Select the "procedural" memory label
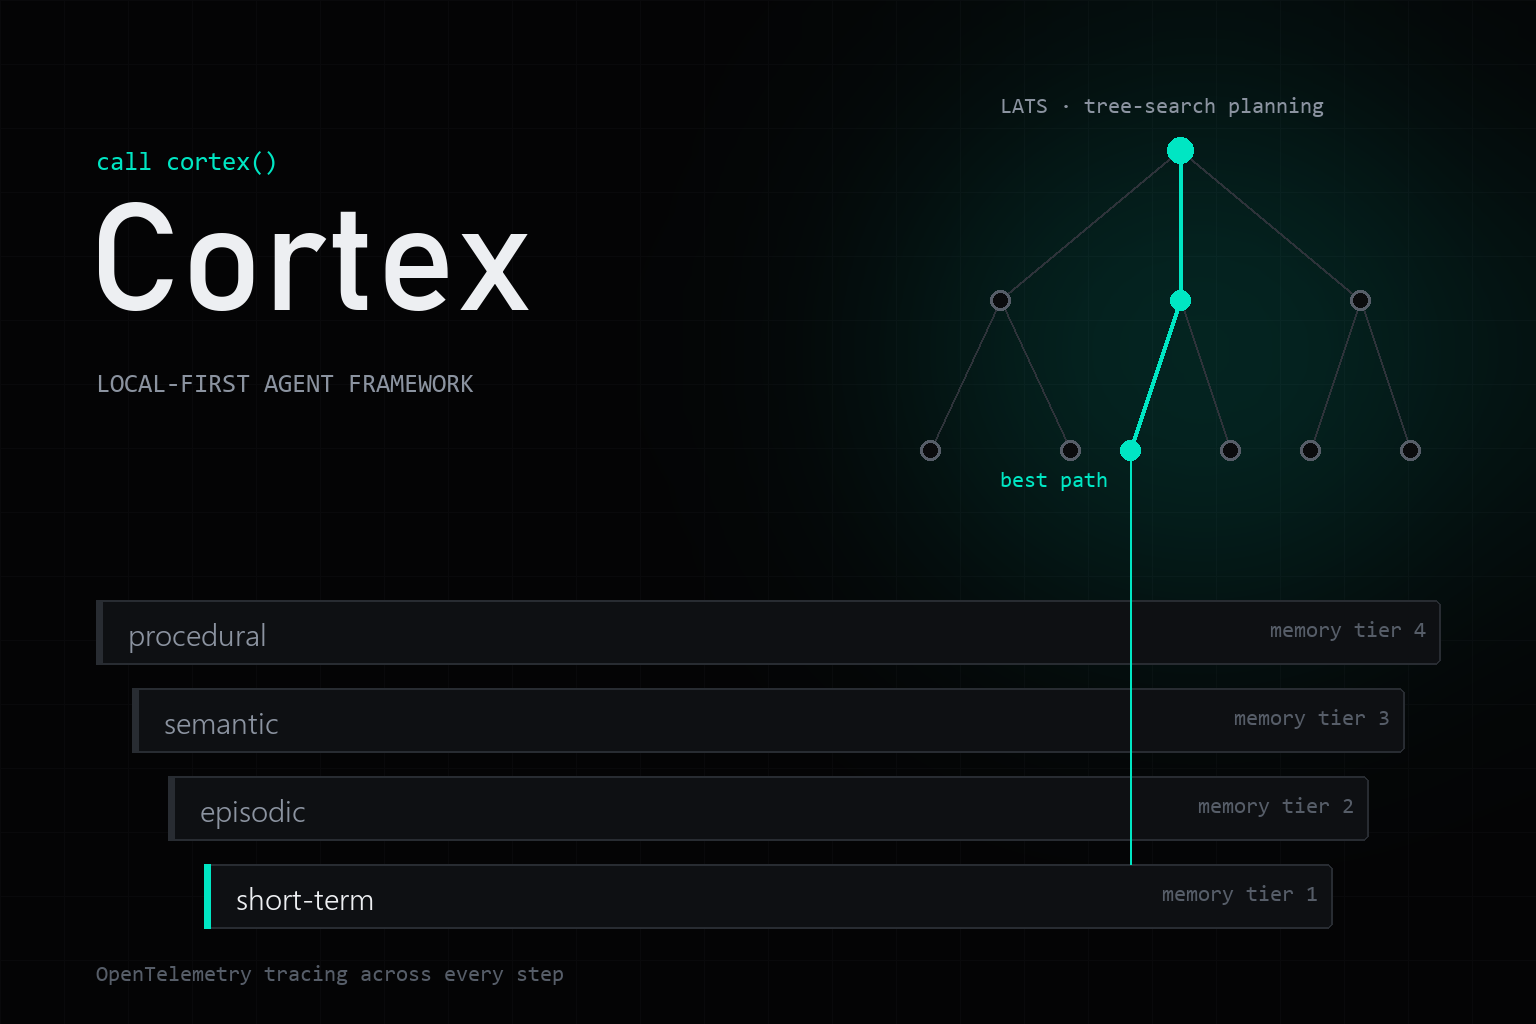This screenshot has width=1536, height=1024. pos(197,636)
